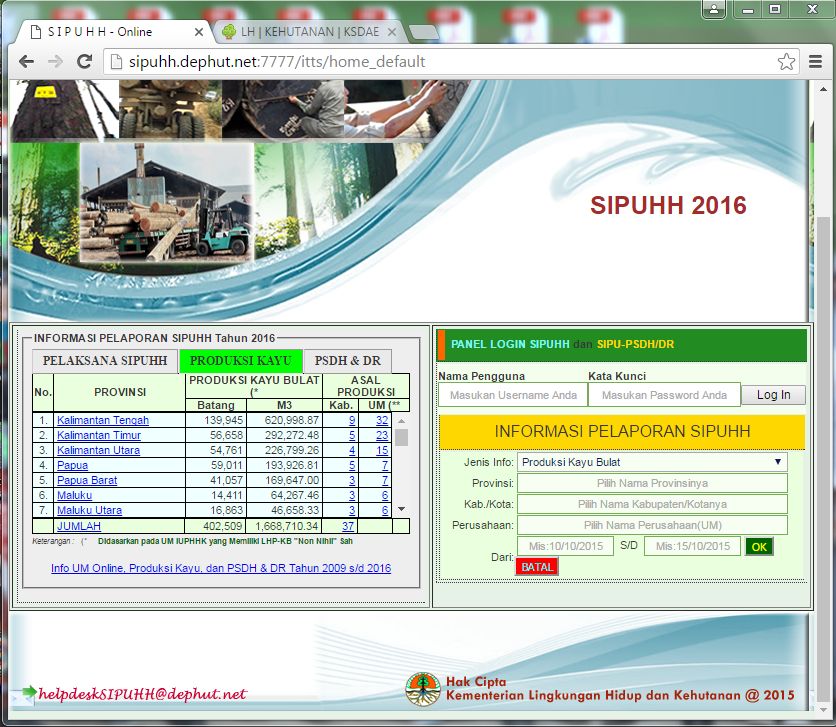Screen dimensions: 836x727
Task: Click the address bar URL
Action: (277, 62)
